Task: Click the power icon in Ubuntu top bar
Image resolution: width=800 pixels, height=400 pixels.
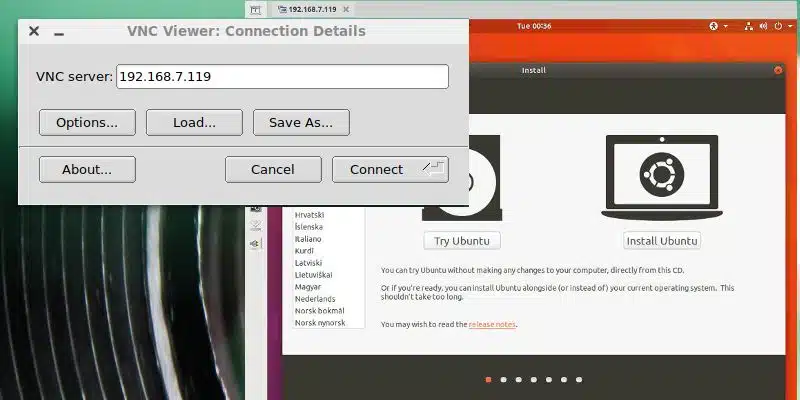Action: 778,26
